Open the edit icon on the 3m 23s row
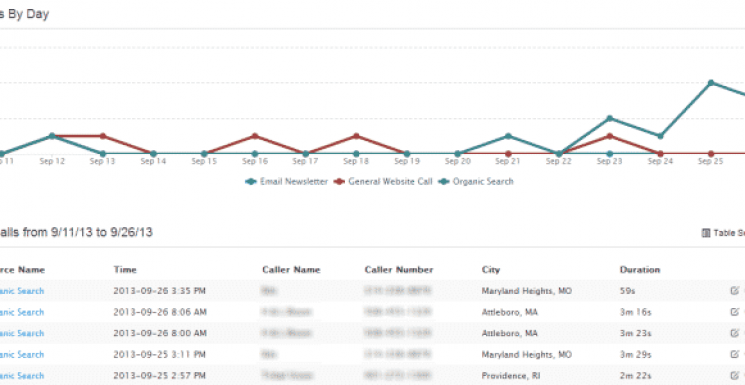745x385 pixels. tap(735, 333)
